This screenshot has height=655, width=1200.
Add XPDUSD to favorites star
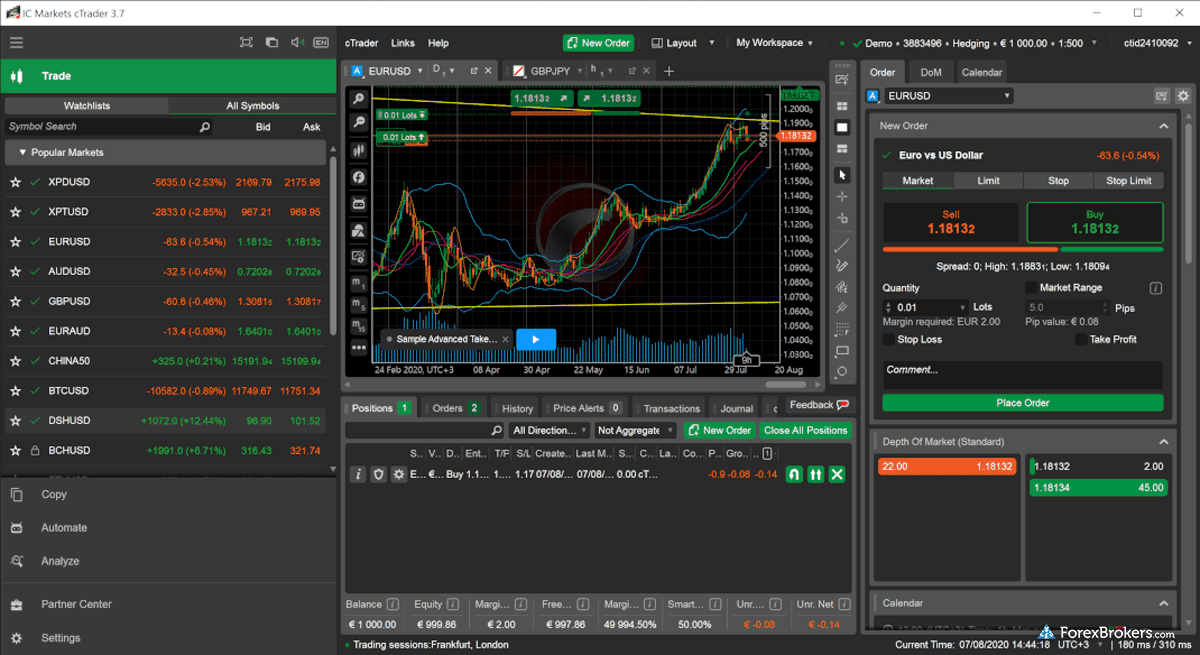point(15,182)
